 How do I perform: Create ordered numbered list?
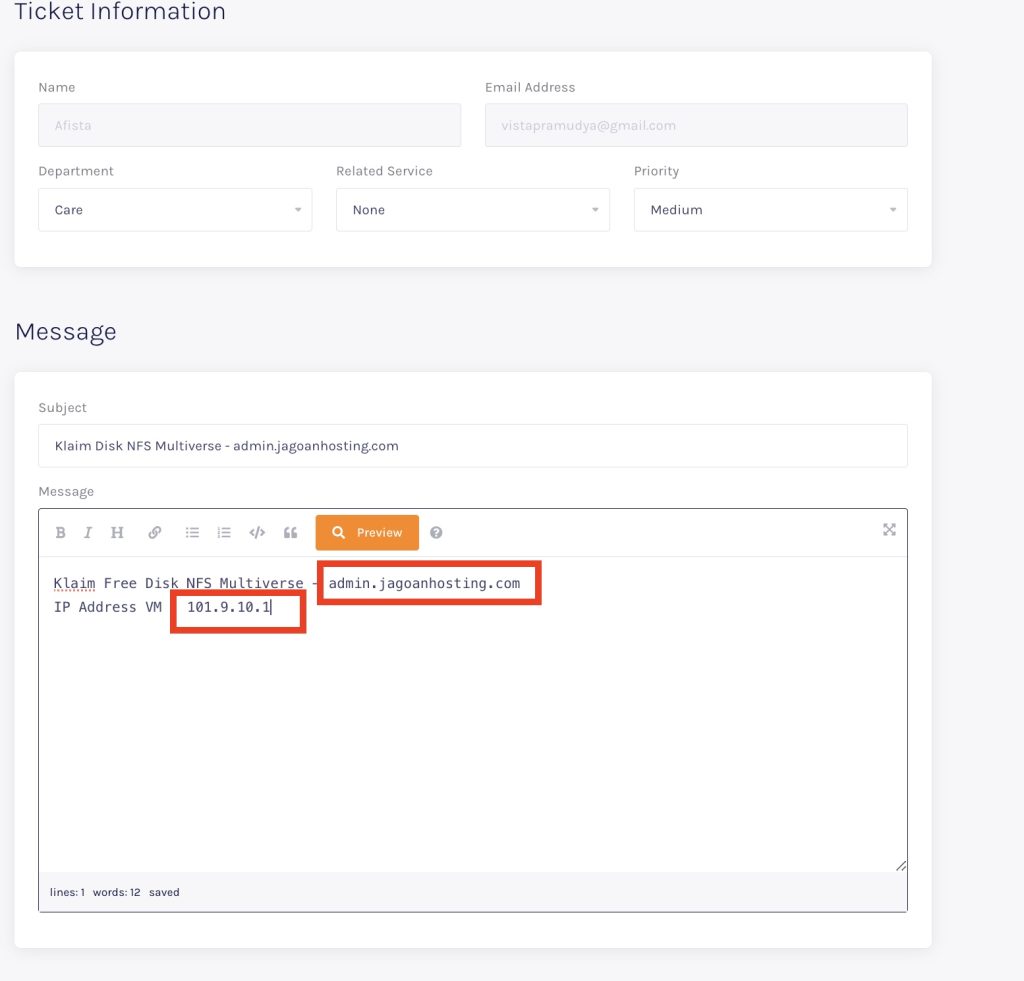224,533
